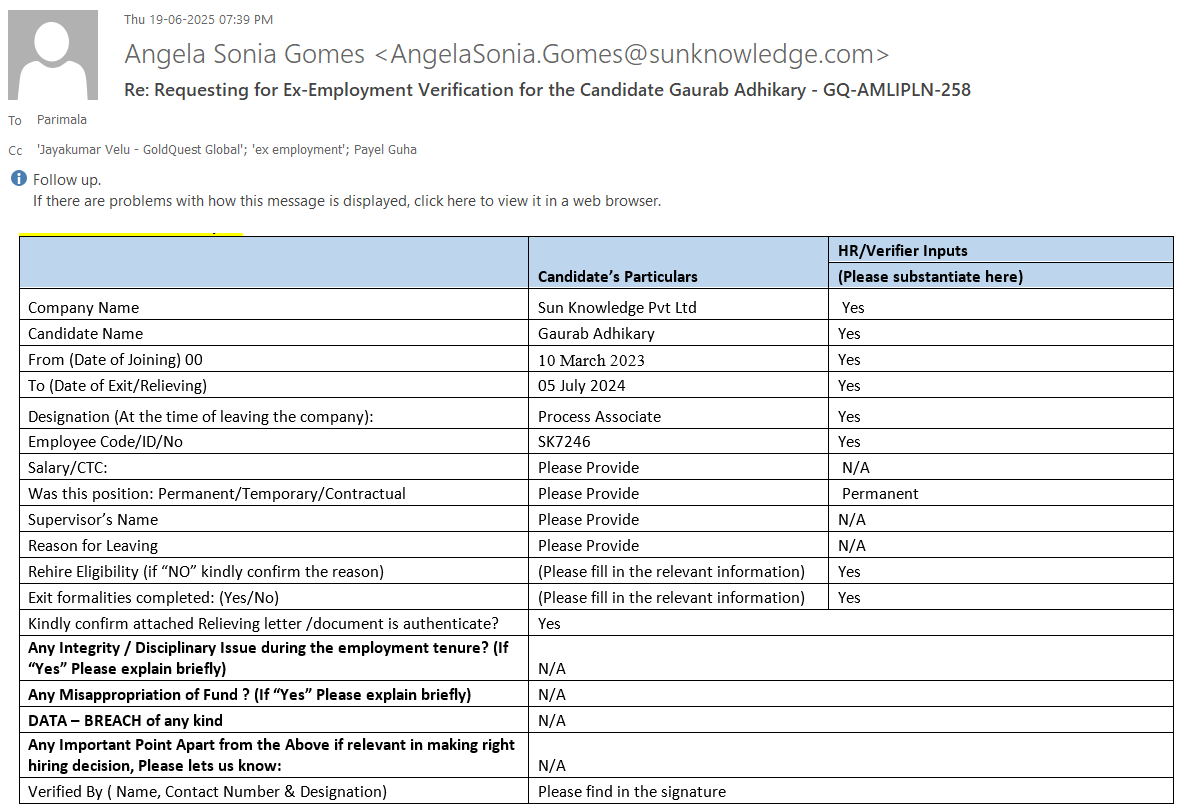Viewport: 1188px width, 807px height.
Task: Select the Process Associate designation cell
Action: 599,417
